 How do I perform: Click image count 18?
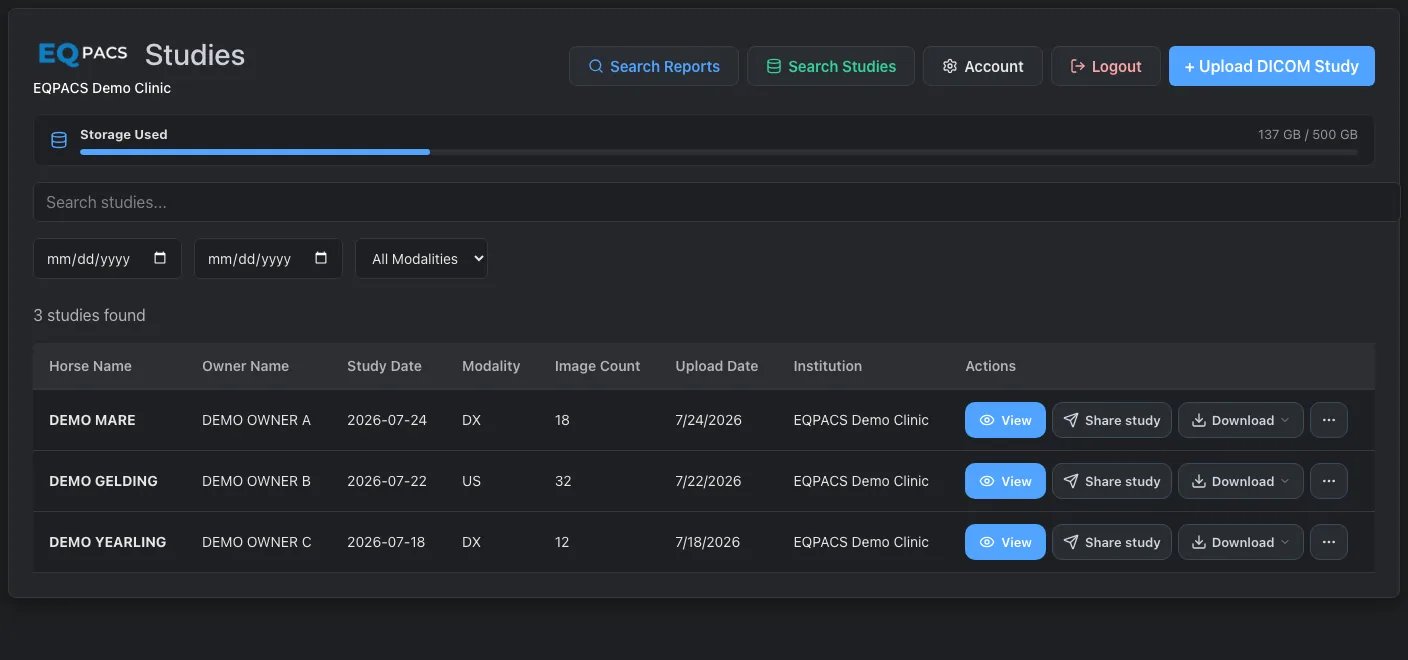click(x=562, y=420)
